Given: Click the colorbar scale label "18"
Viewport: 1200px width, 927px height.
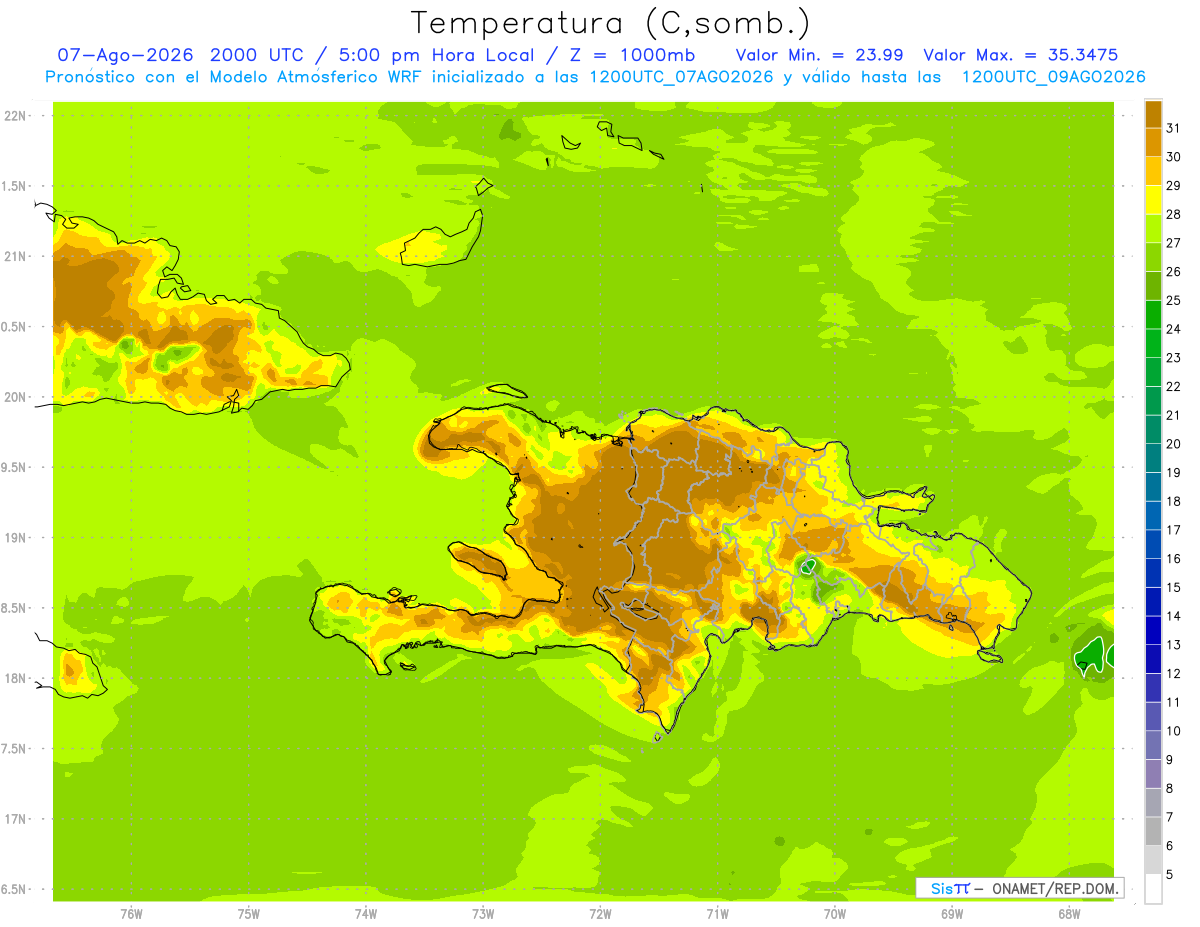Looking at the screenshot, I should tap(1173, 501).
